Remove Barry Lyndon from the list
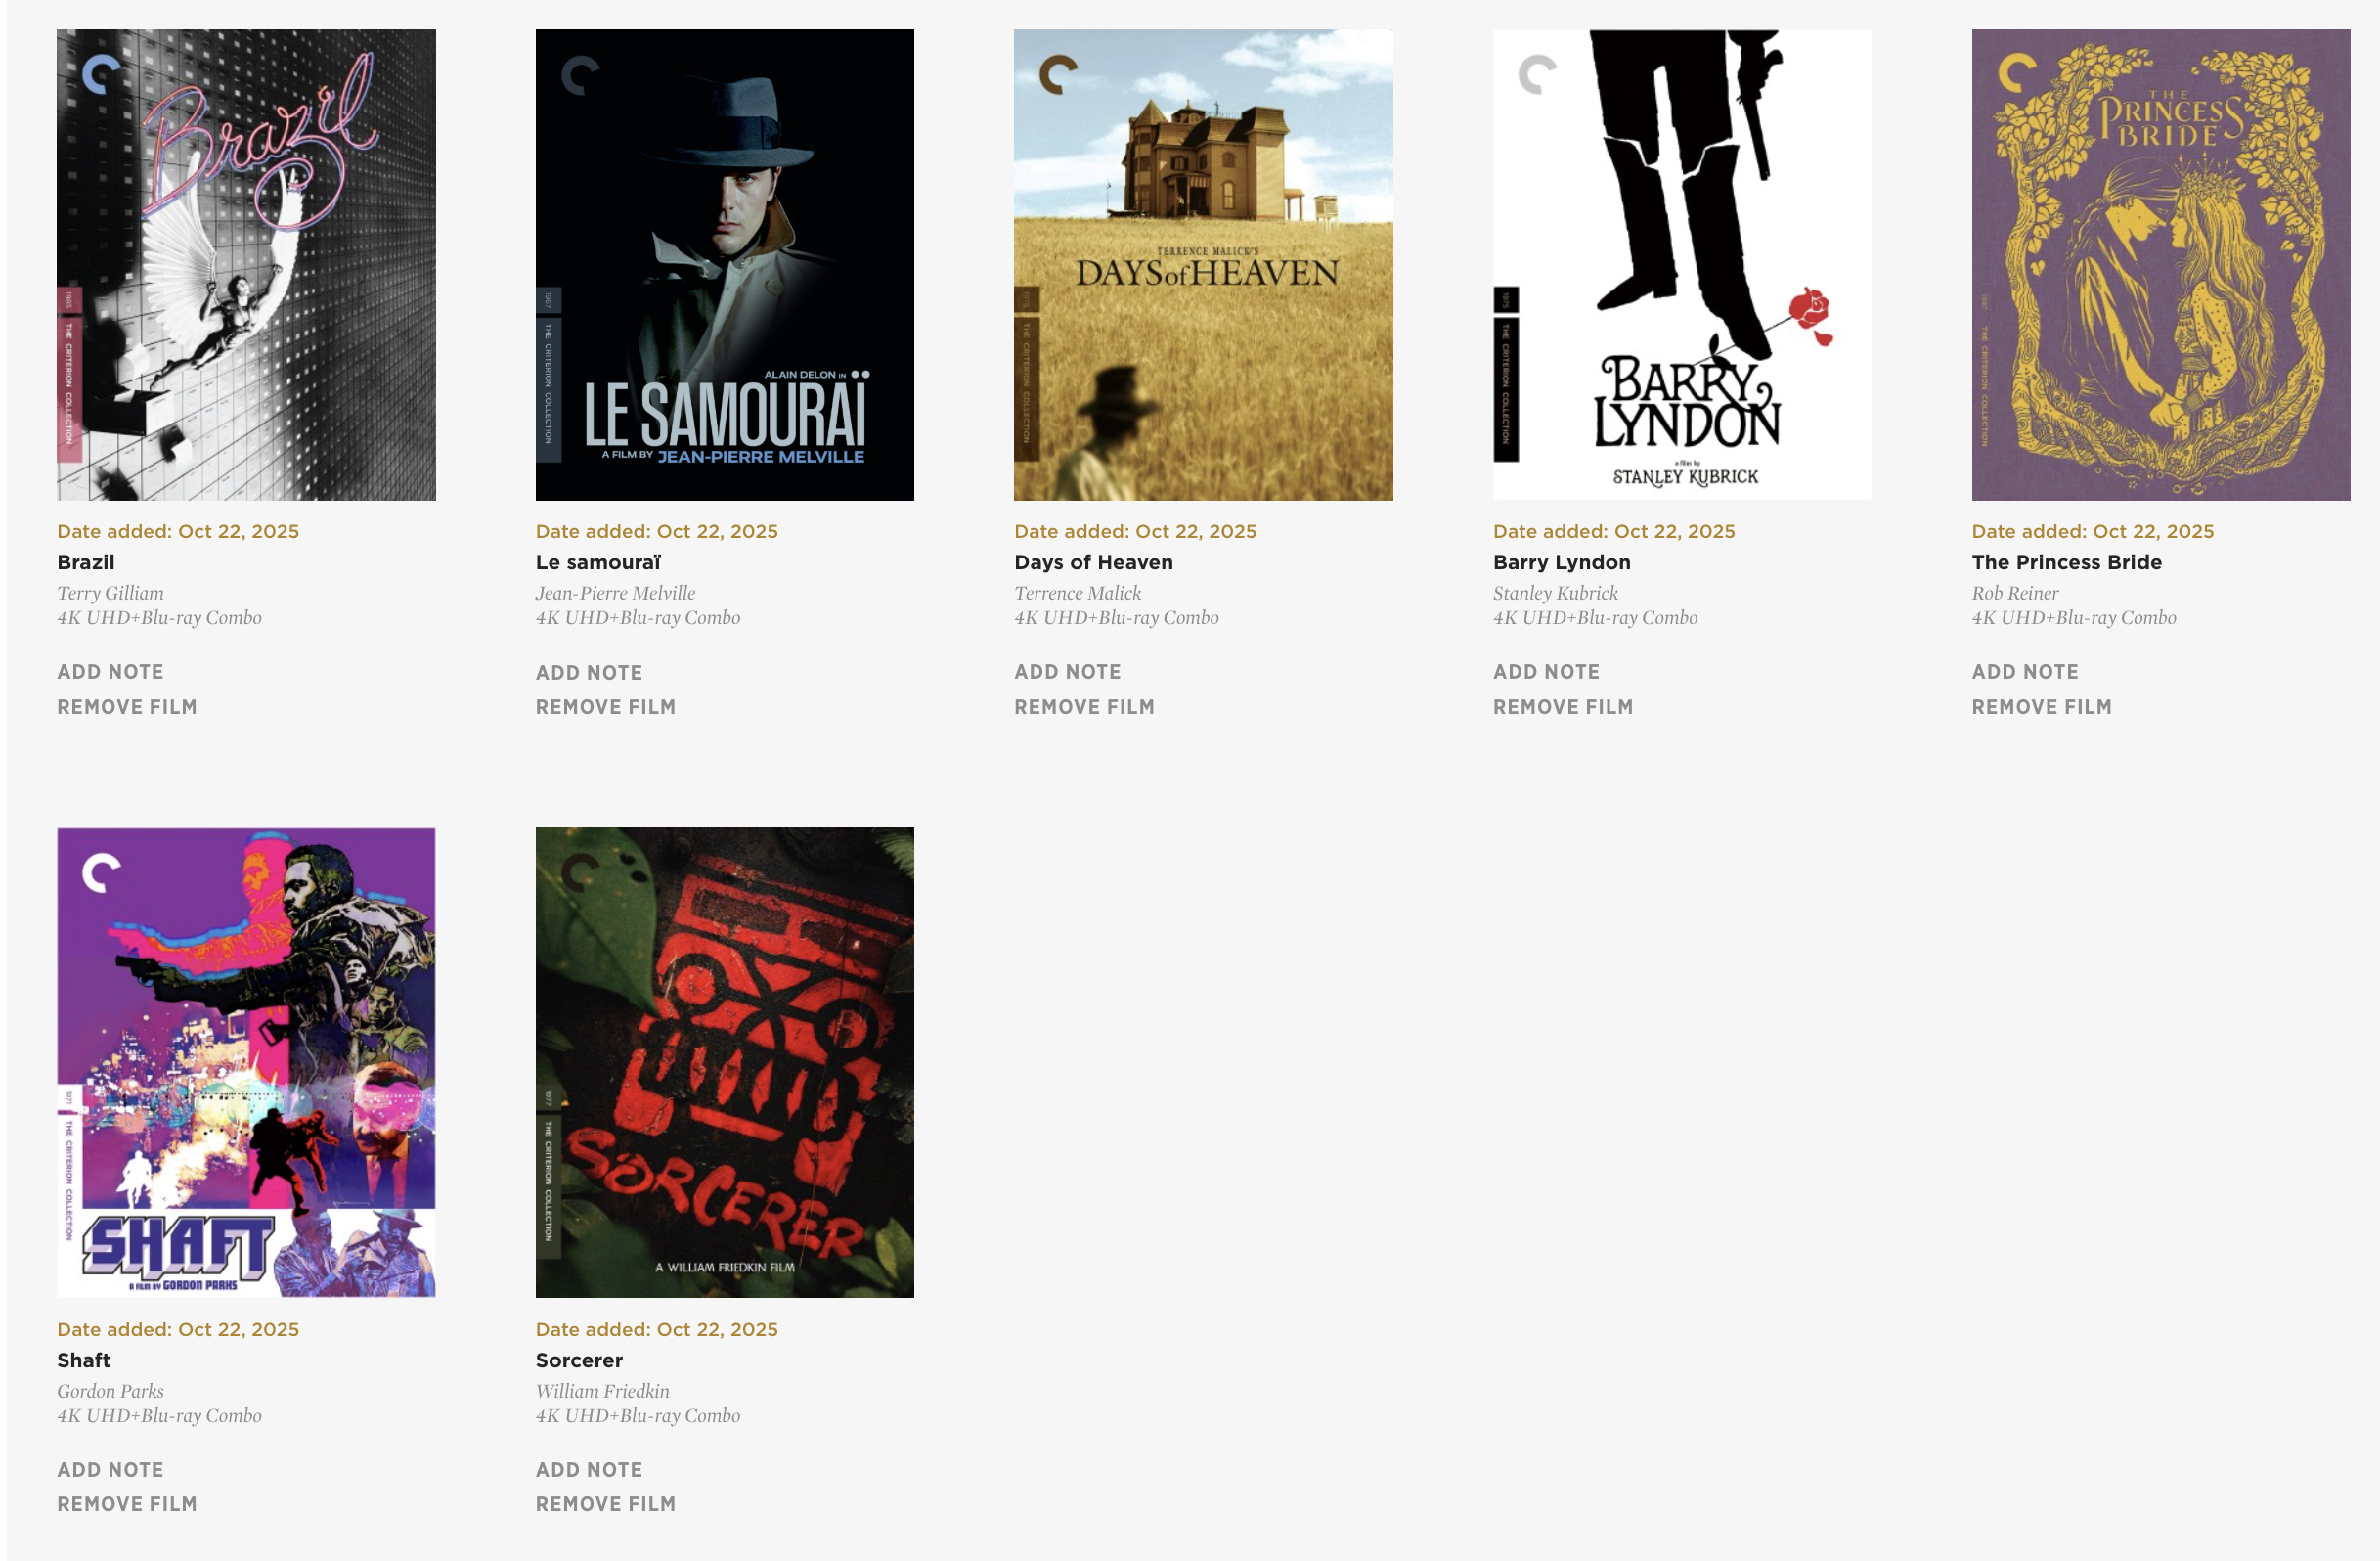This screenshot has height=1561, width=2380. (1562, 707)
